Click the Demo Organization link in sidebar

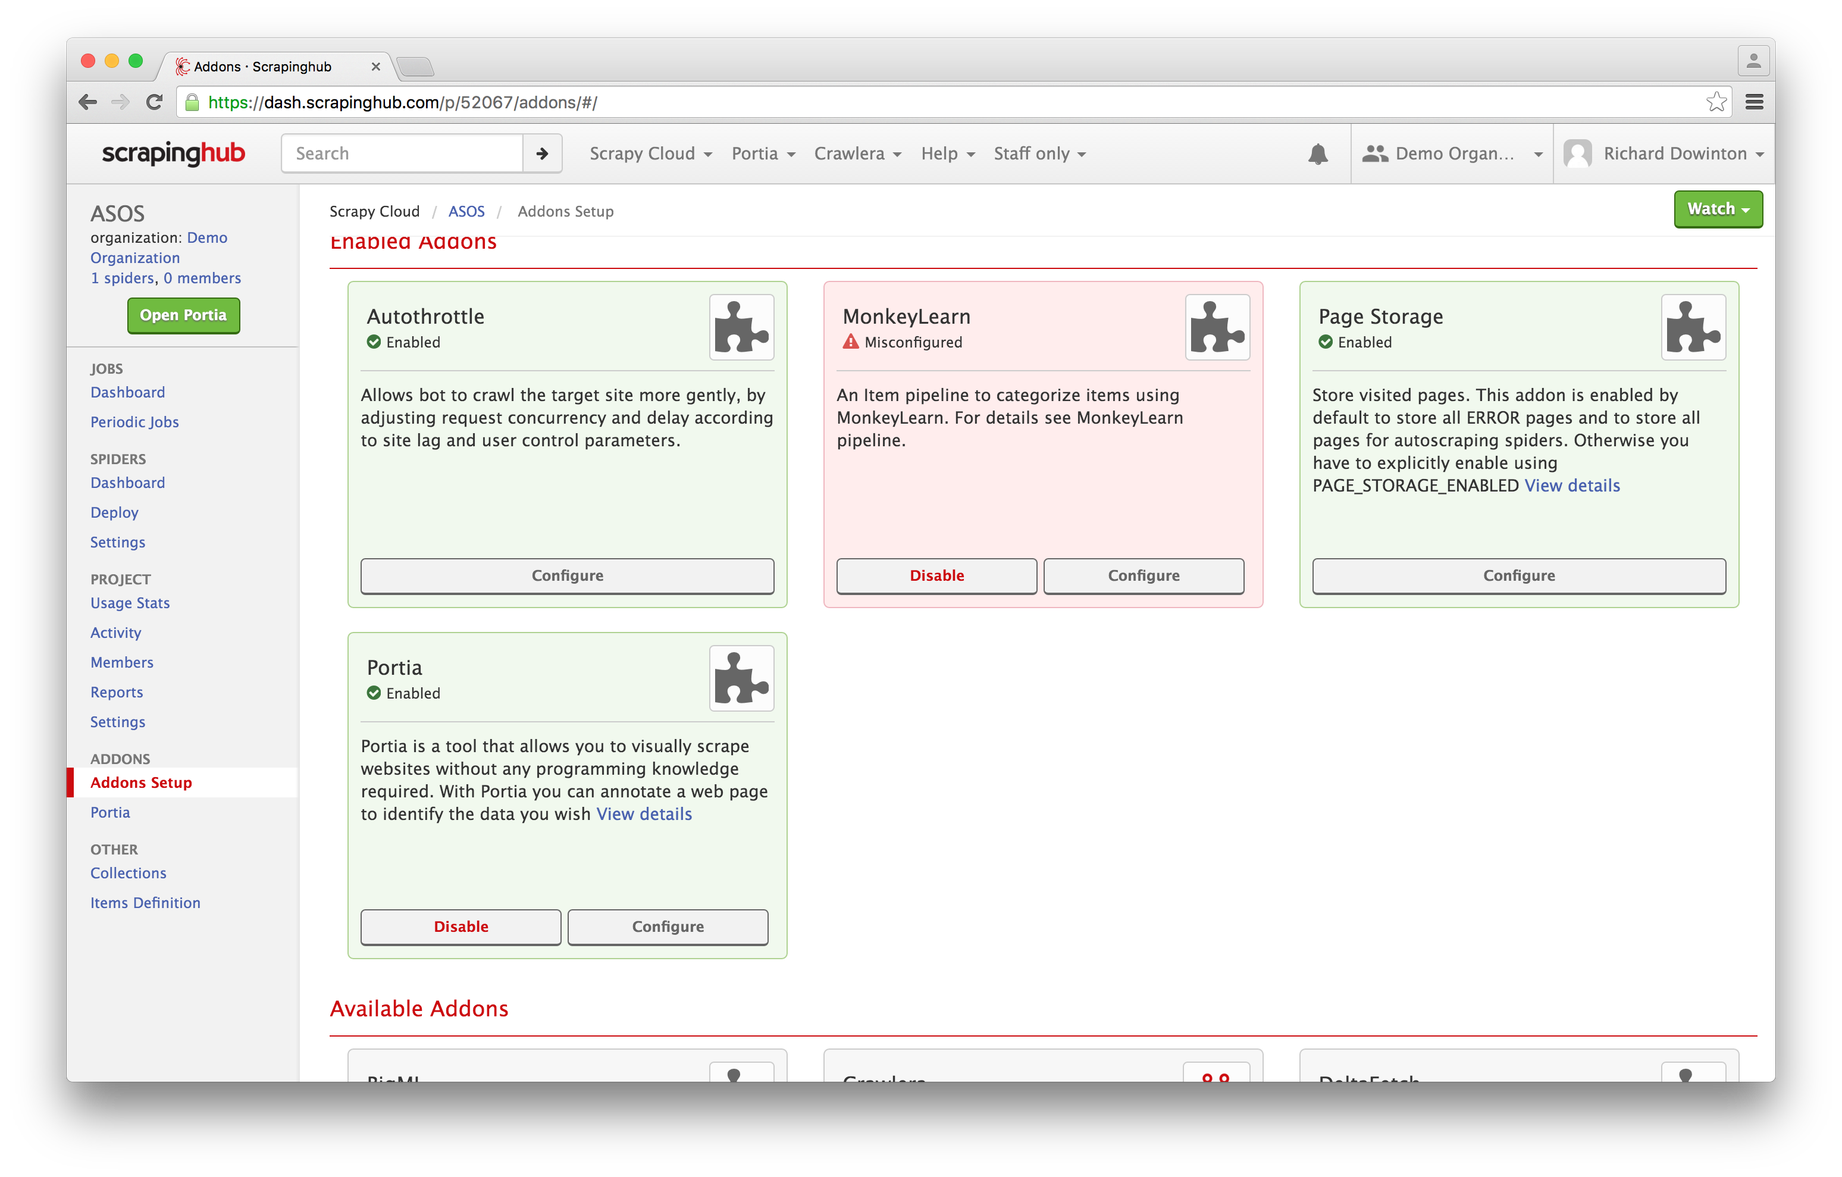click(159, 248)
